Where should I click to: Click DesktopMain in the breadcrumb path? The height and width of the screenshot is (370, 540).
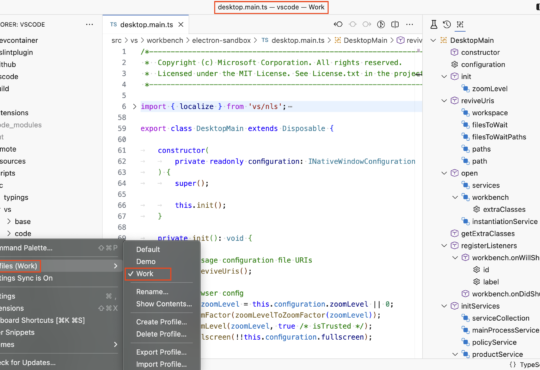(x=365, y=40)
